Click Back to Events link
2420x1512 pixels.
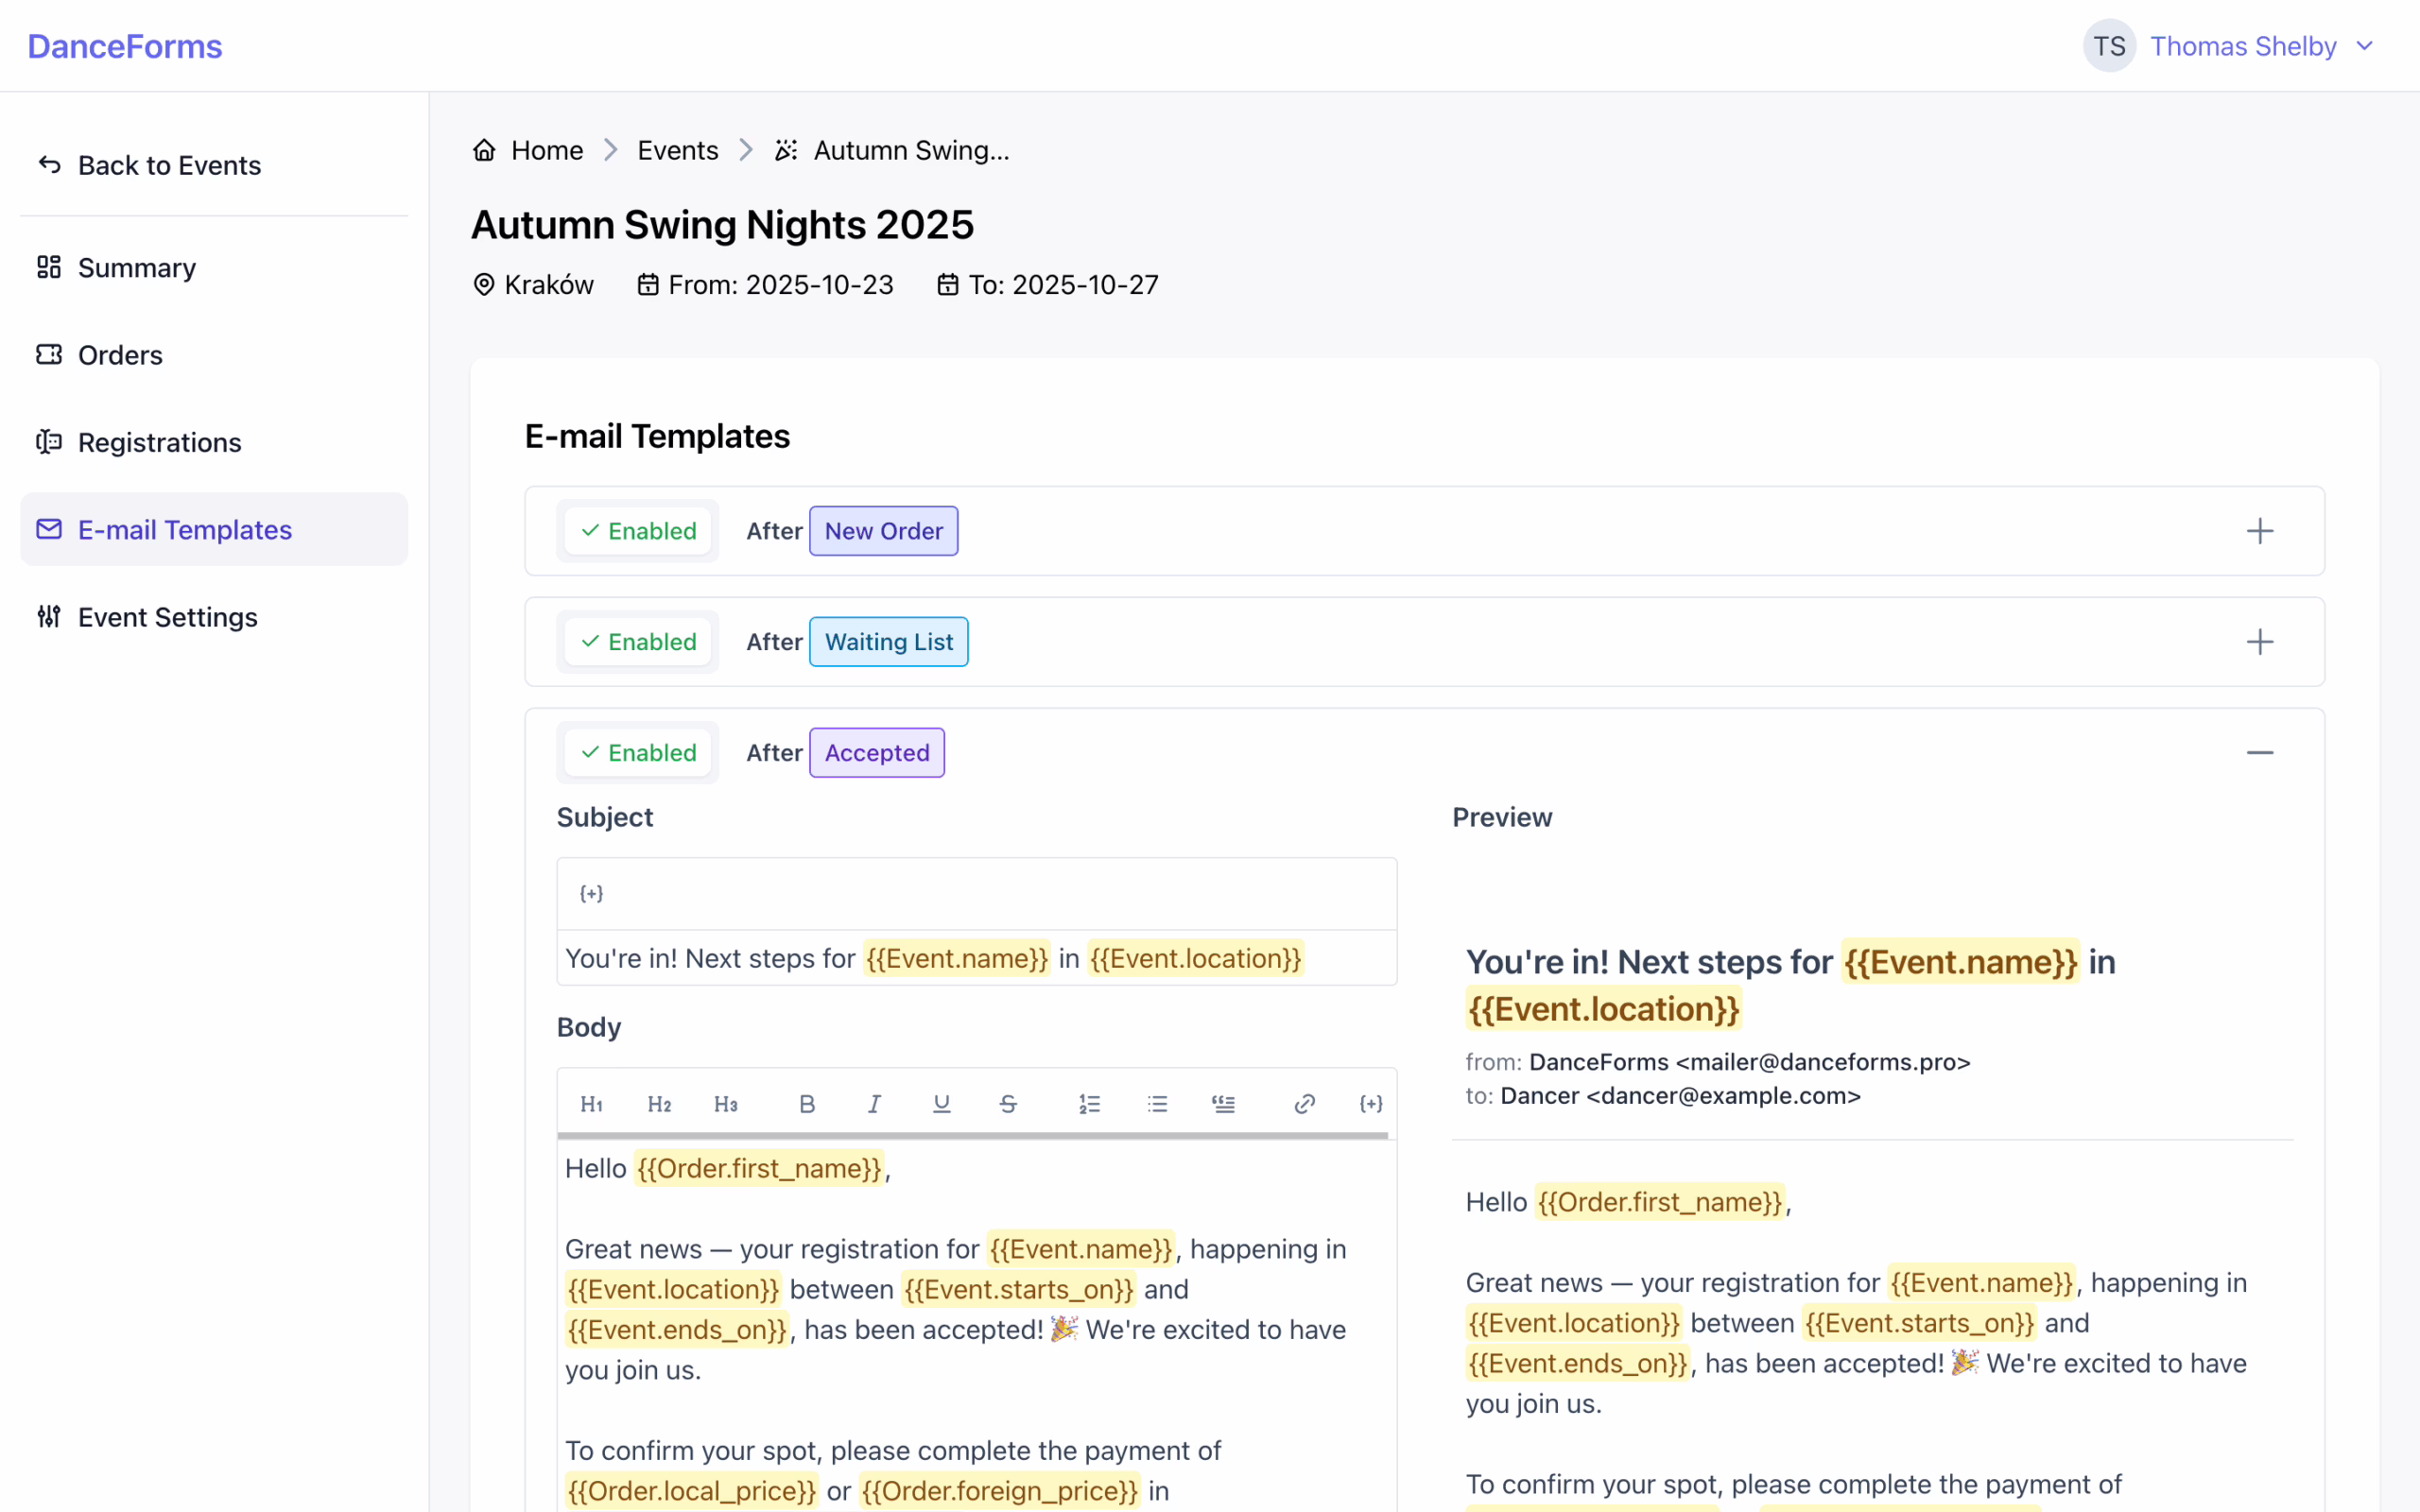pos(169,165)
